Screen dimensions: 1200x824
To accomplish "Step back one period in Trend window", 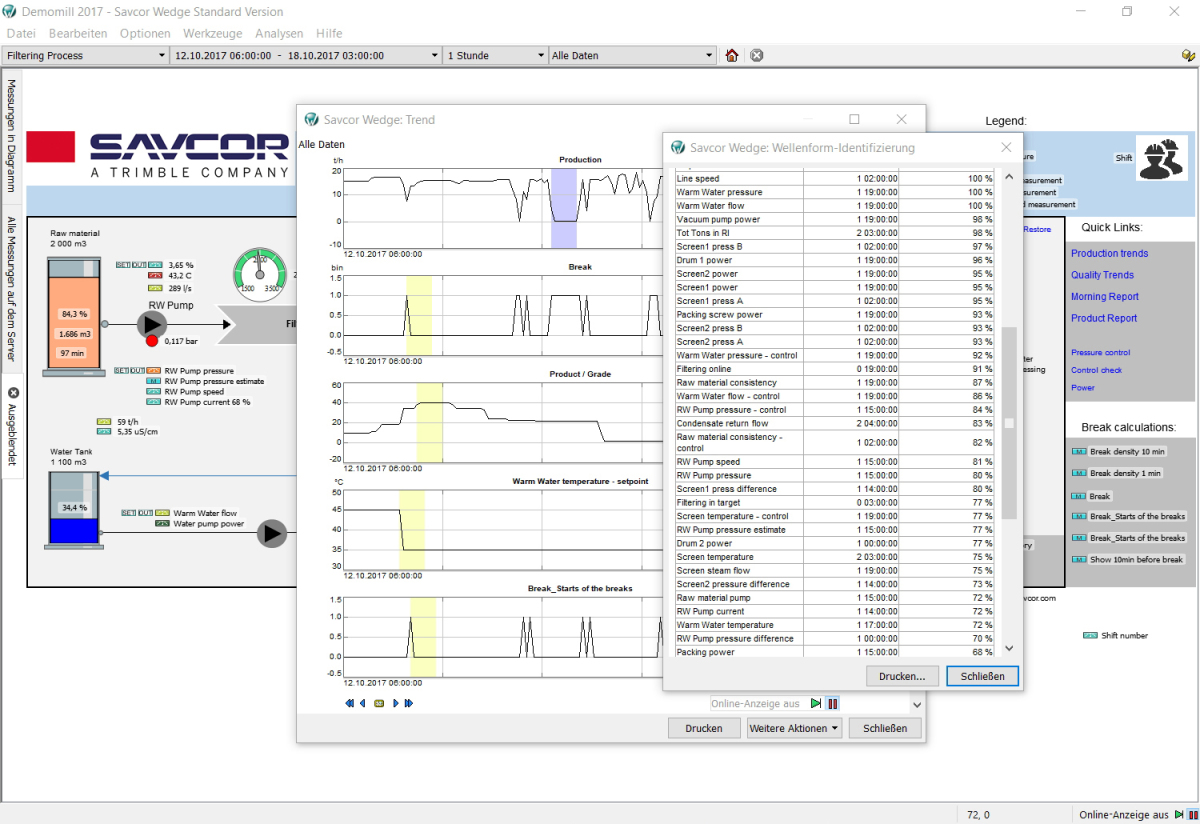I will point(363,703).
